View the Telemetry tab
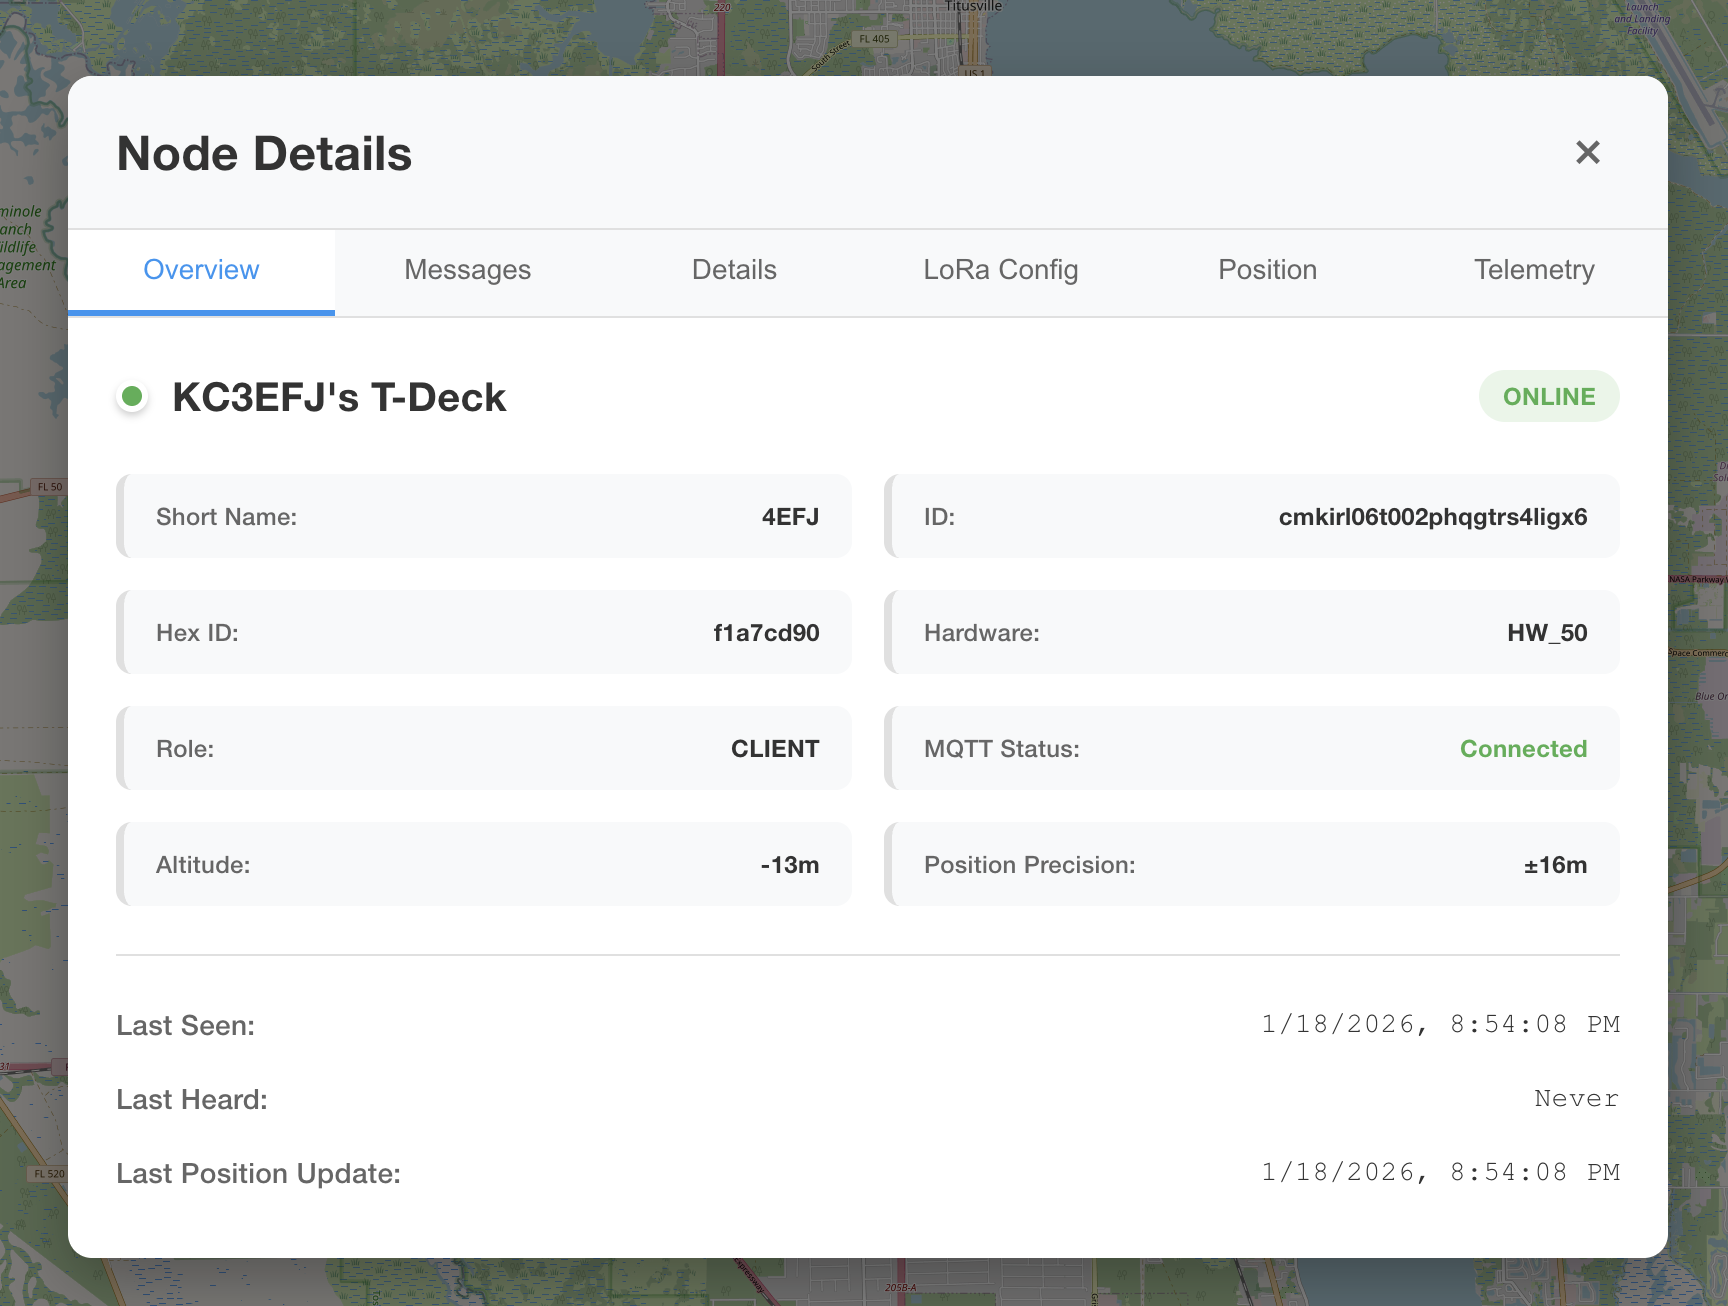This screenshot has width=1728, height=1306. [1533, 270]
